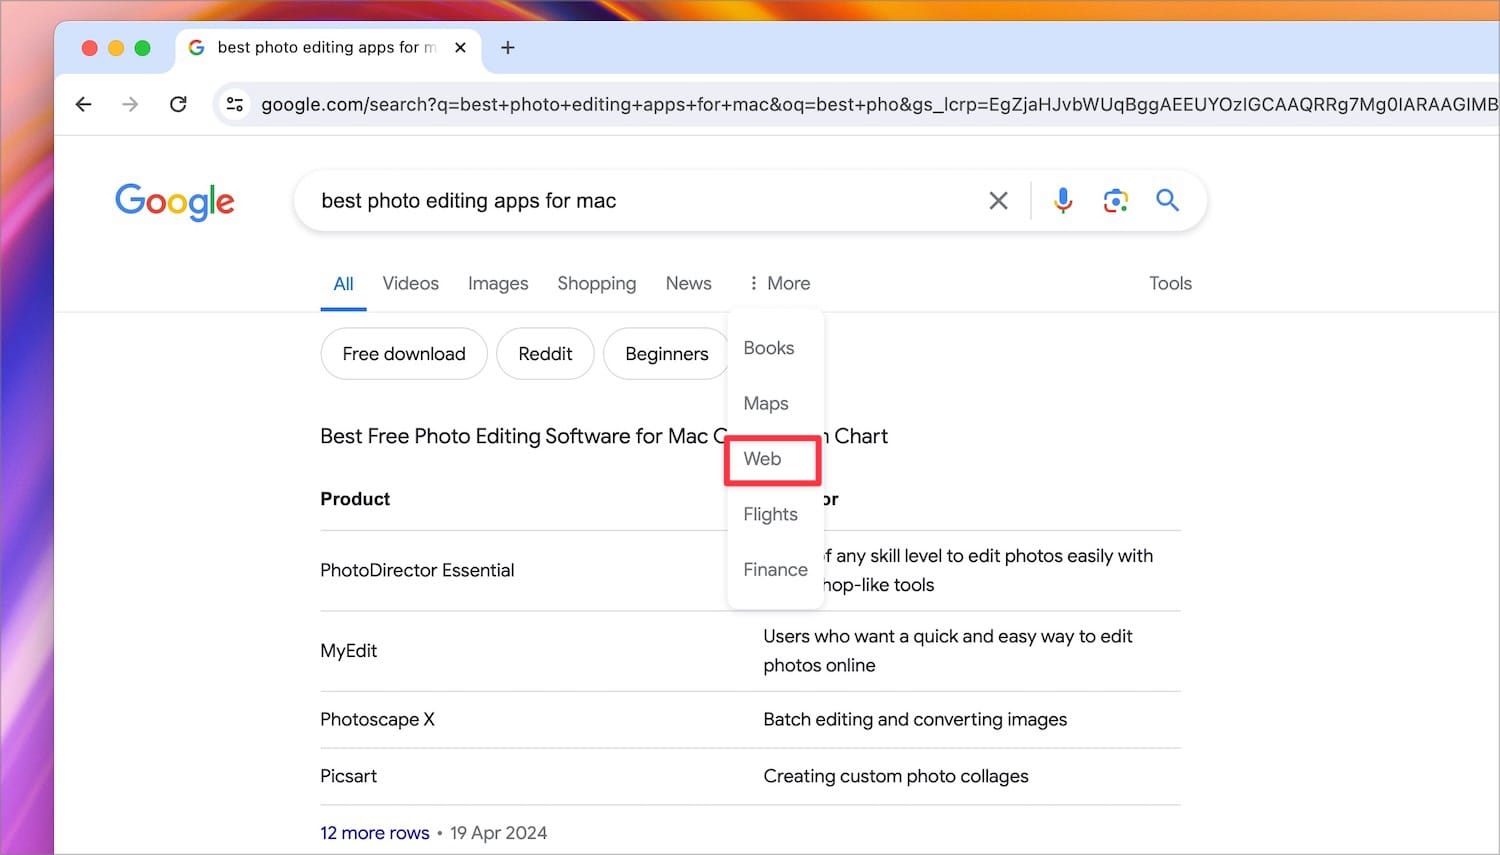Open site information icon in address bar
Viewport: 1500px width, 855px height.
pyautogui.click(x=235, y=104)
